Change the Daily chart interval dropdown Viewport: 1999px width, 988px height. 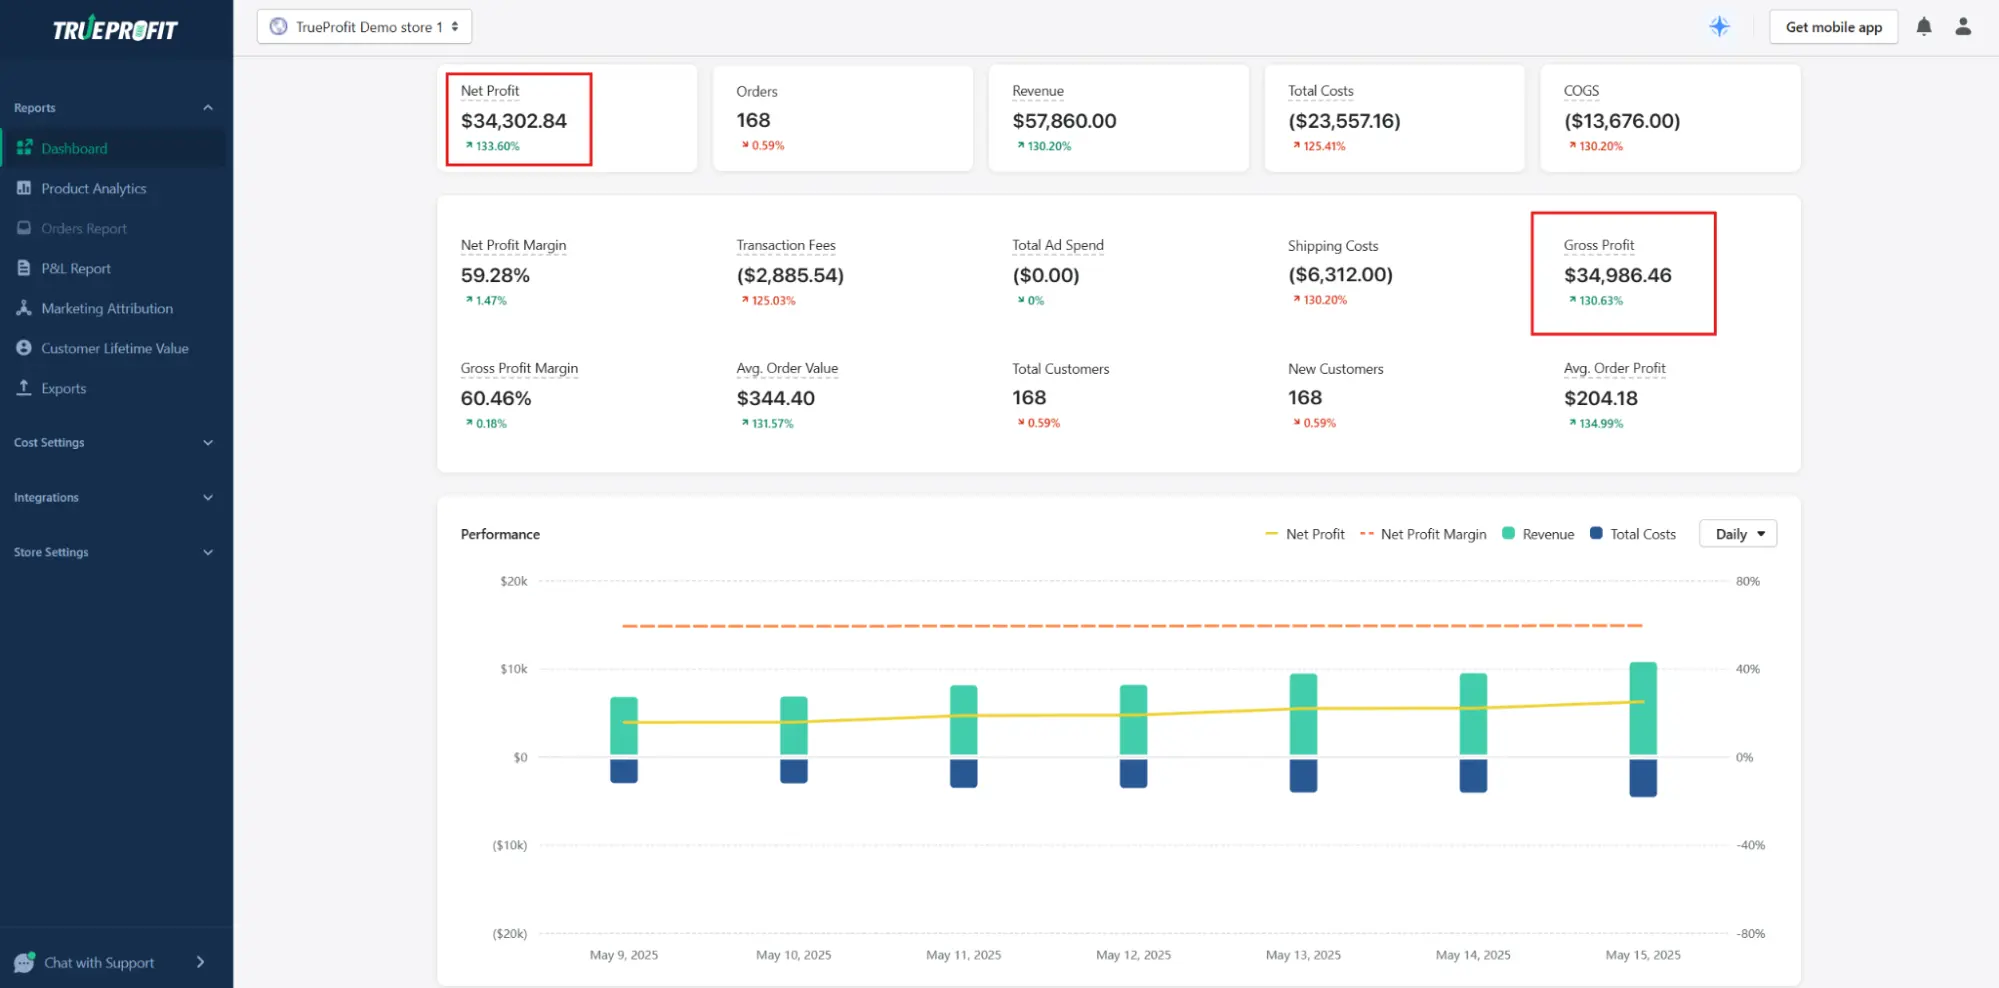tap(1737, 533)
